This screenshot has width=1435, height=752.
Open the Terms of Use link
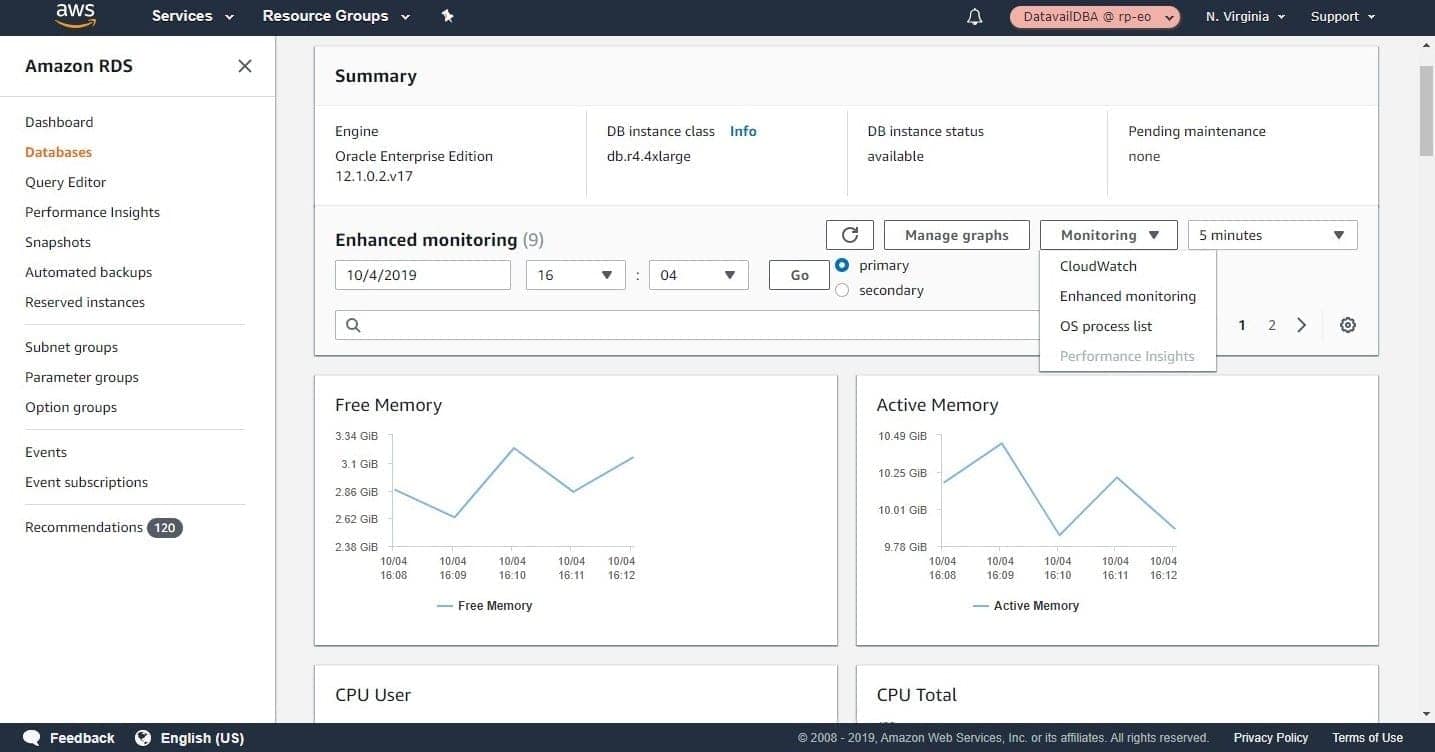pos(1367,738)
